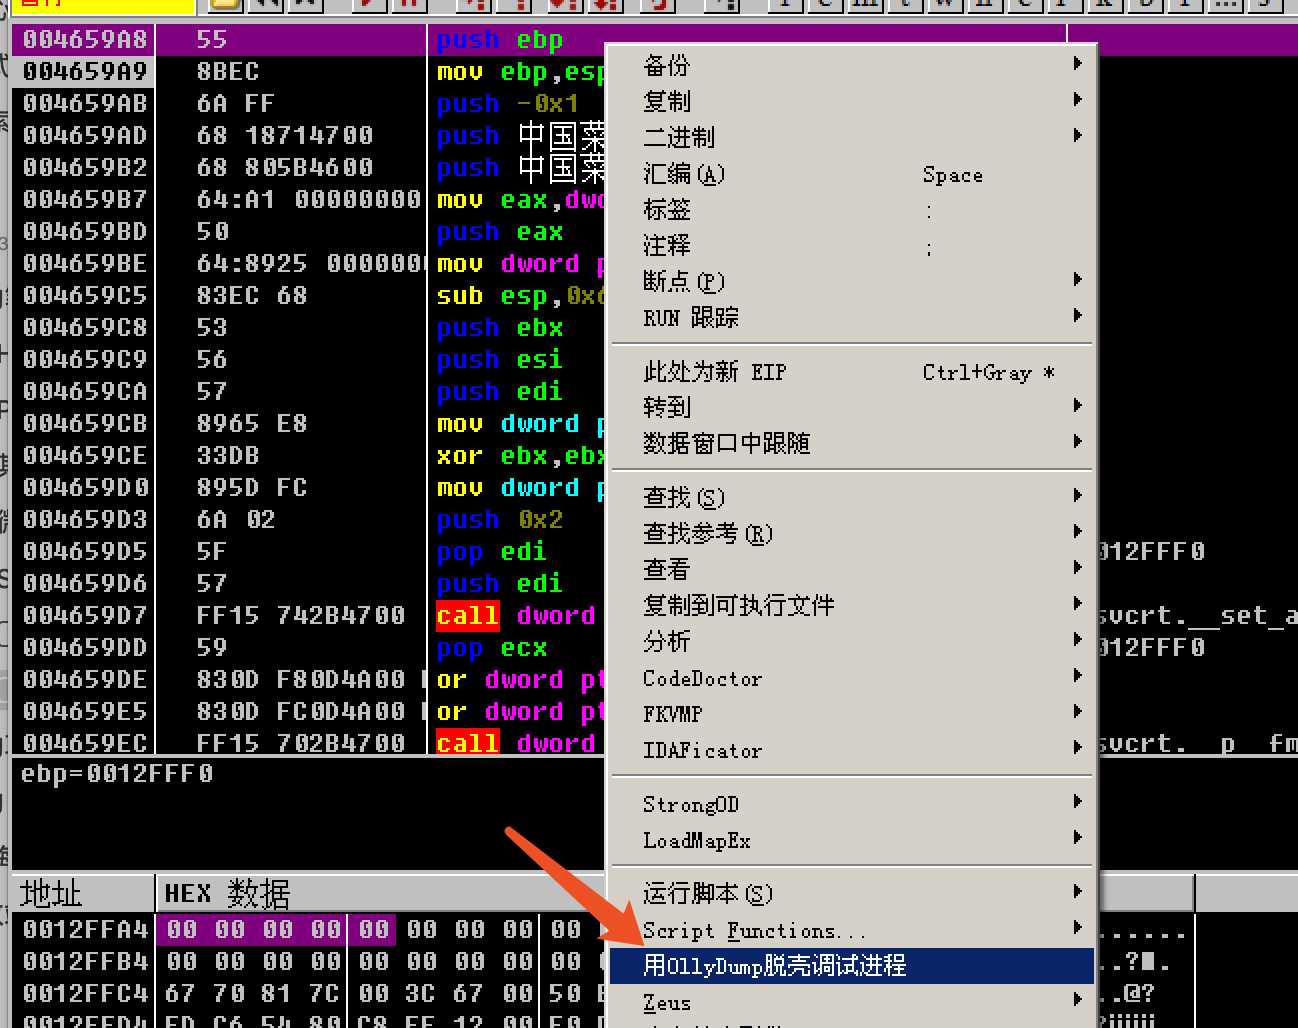Viewport: 1298px width, 1028px height.
Task: Choose 汇编(A) from the context menu
Action: (852, 174)
